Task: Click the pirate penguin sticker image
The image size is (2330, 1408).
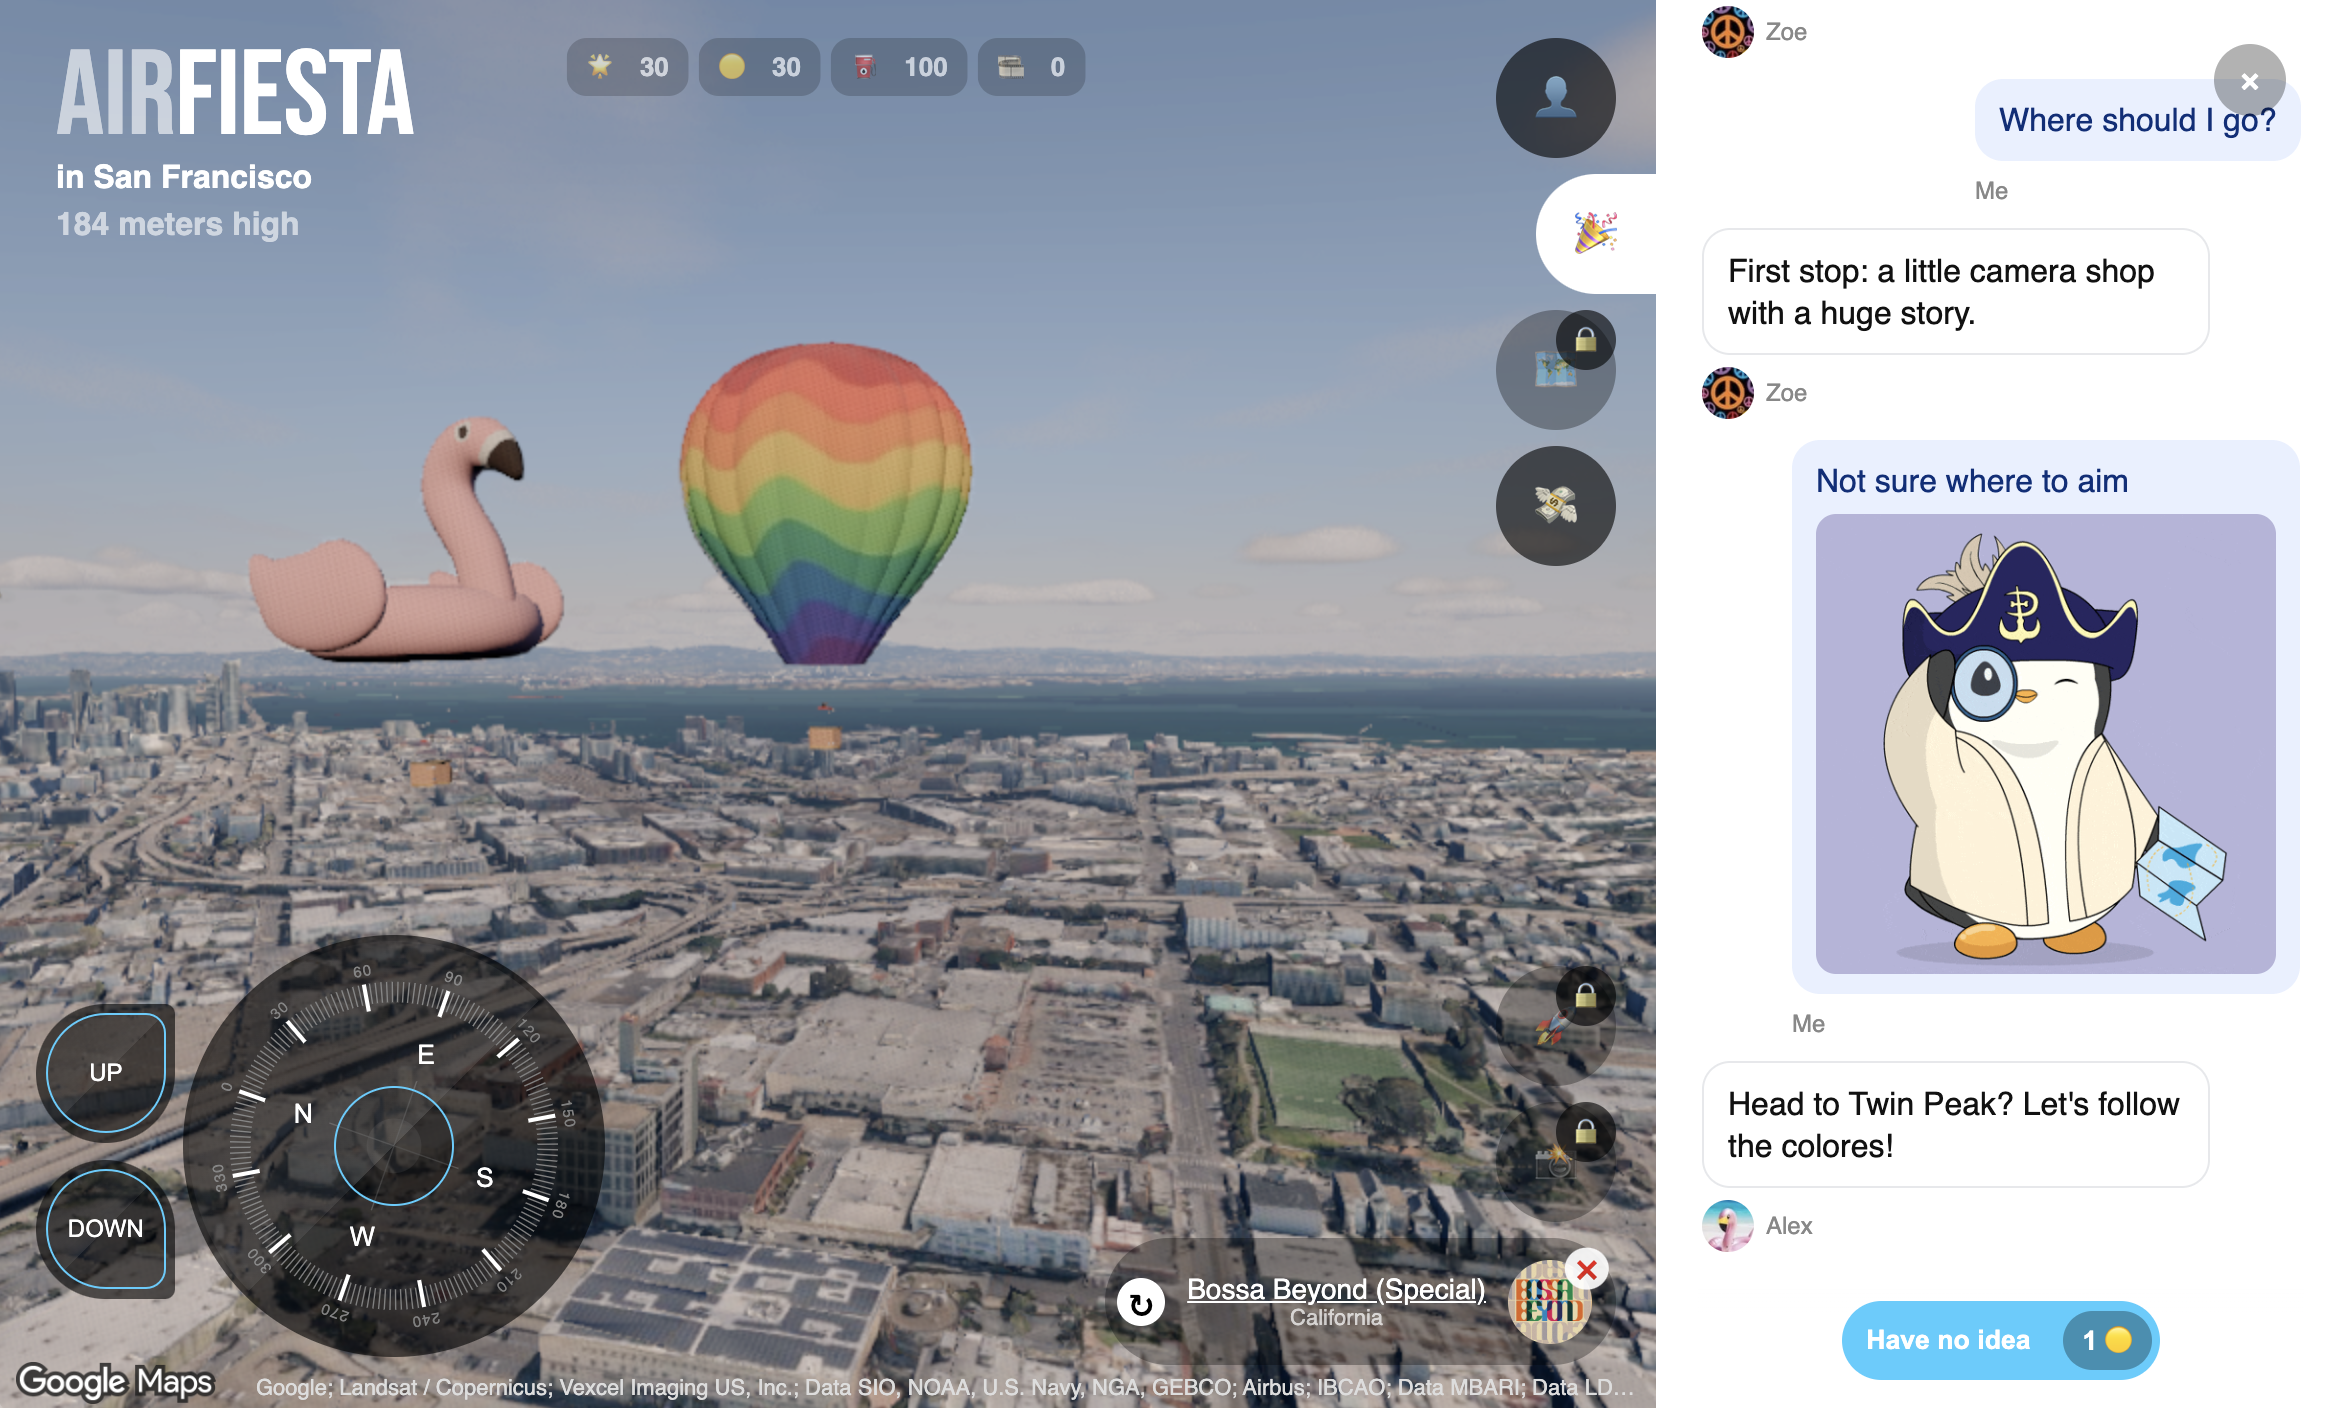Action: tap(2045, 744)
